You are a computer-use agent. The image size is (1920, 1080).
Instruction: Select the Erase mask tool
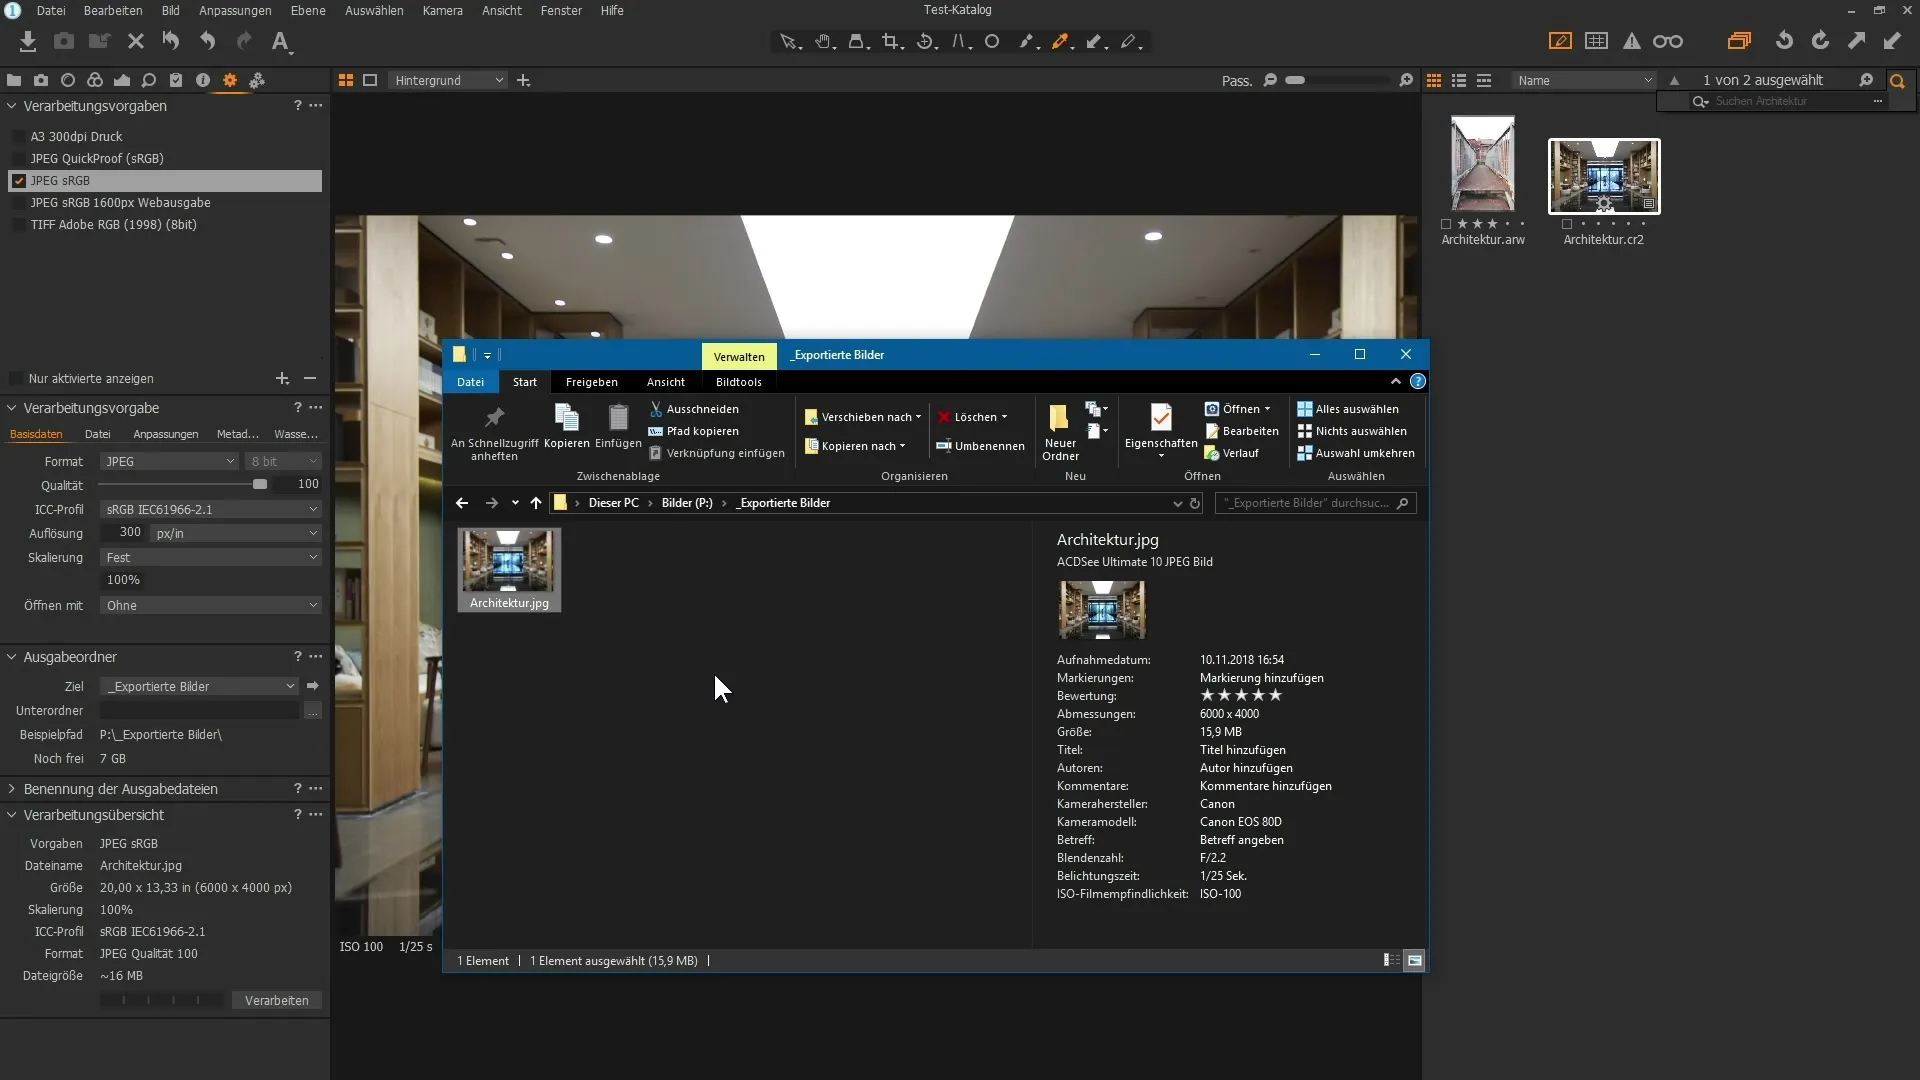tap(1130, 41)
